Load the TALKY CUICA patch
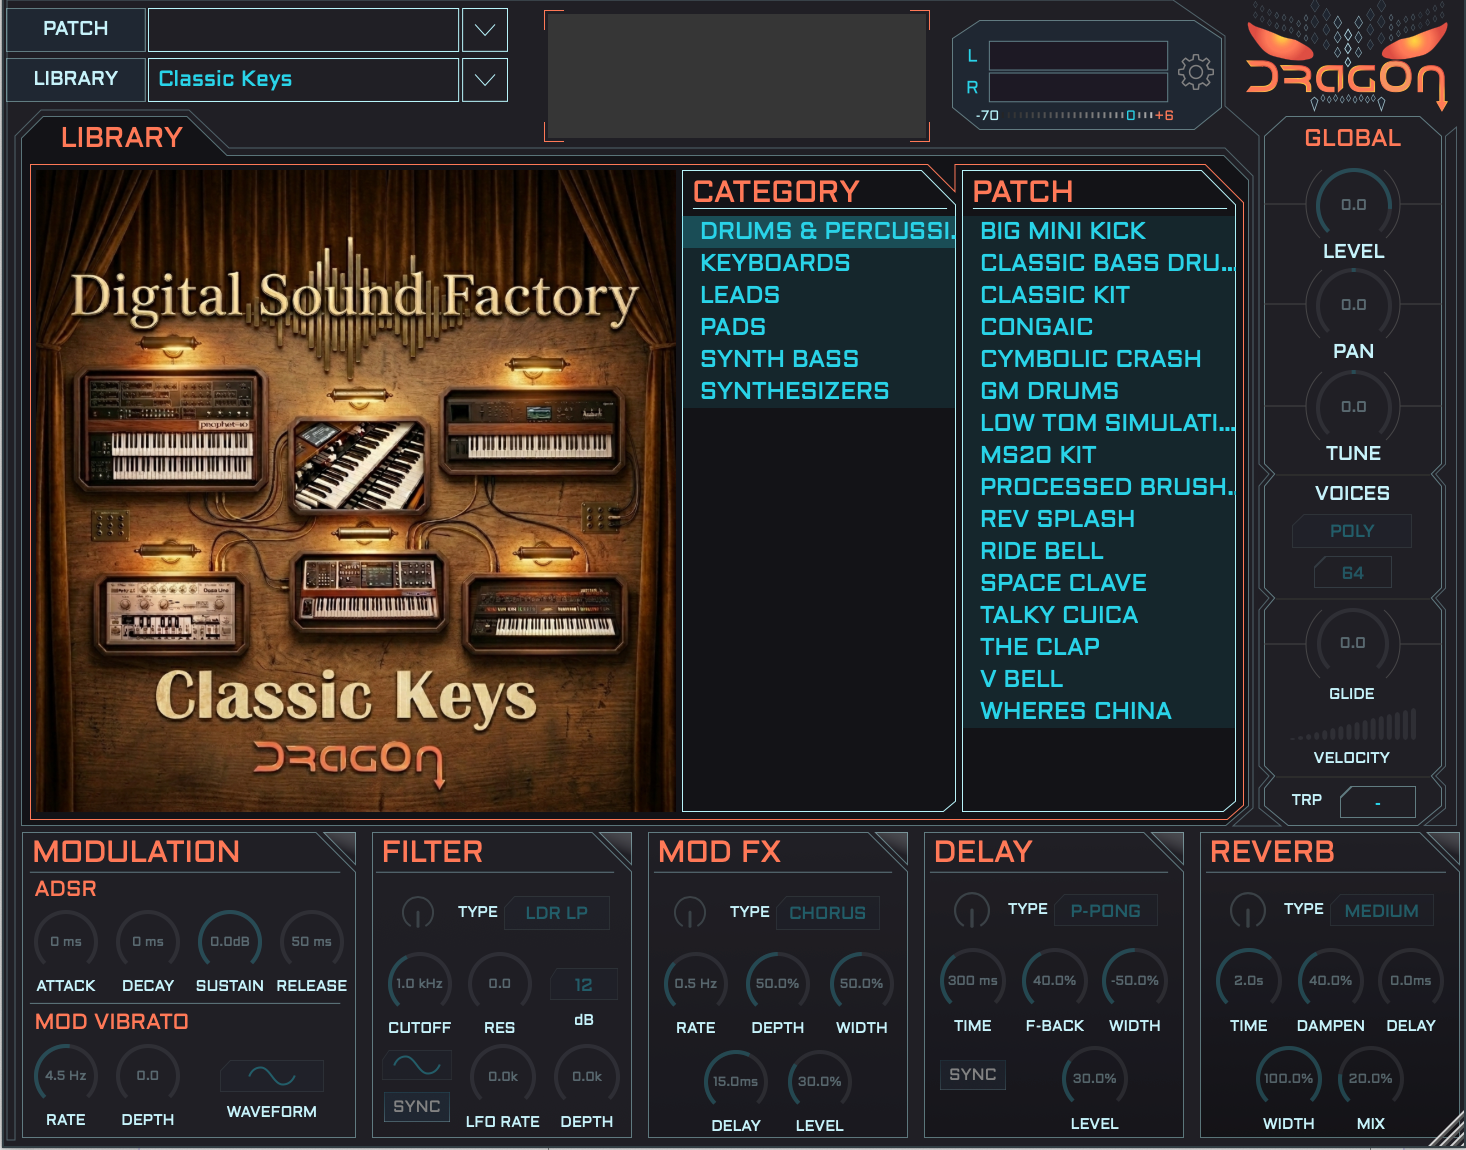The height and width of the screenshot is (1150, 1466). [x=1099, y=615]
